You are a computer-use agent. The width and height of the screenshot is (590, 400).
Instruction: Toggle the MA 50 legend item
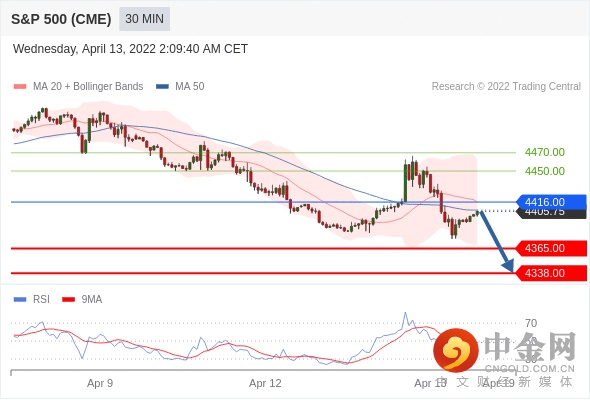(x=180, y=87)
